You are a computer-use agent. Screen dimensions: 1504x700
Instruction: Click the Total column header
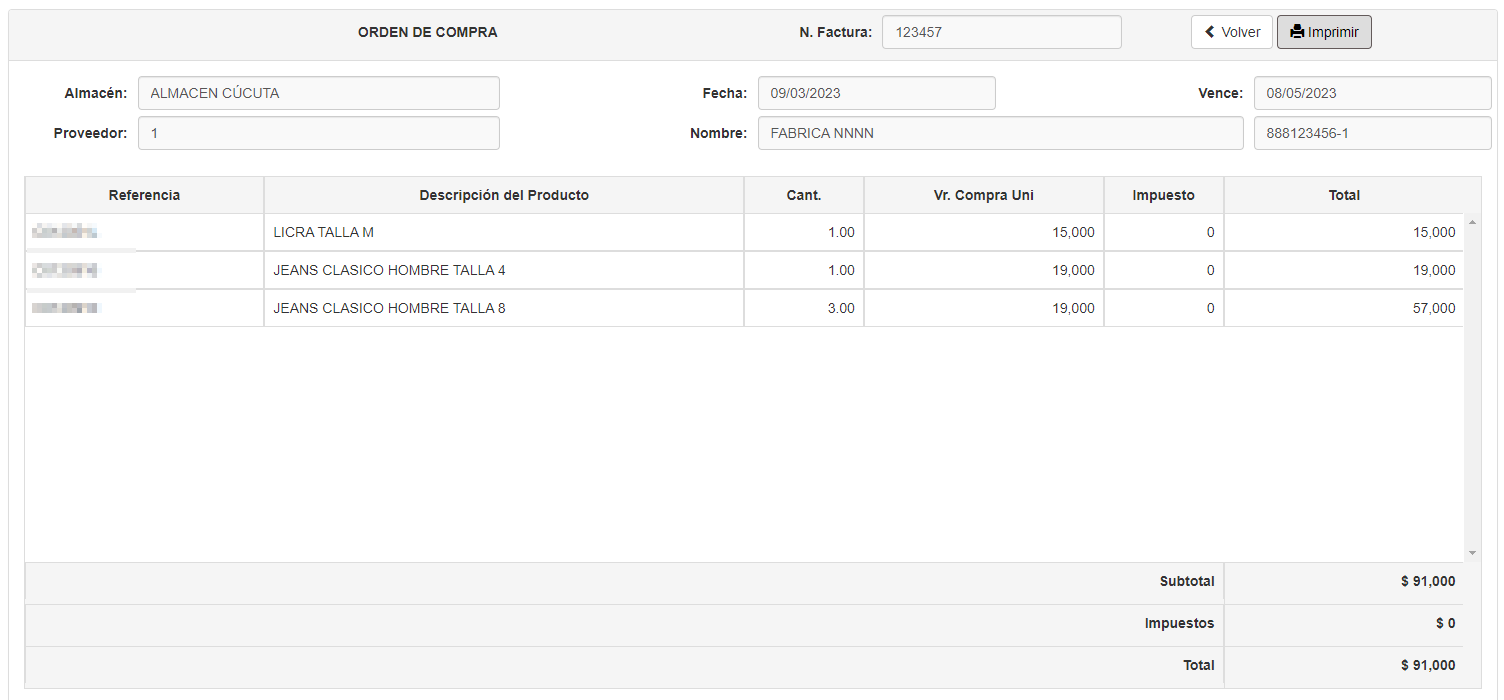(1344, 195)
